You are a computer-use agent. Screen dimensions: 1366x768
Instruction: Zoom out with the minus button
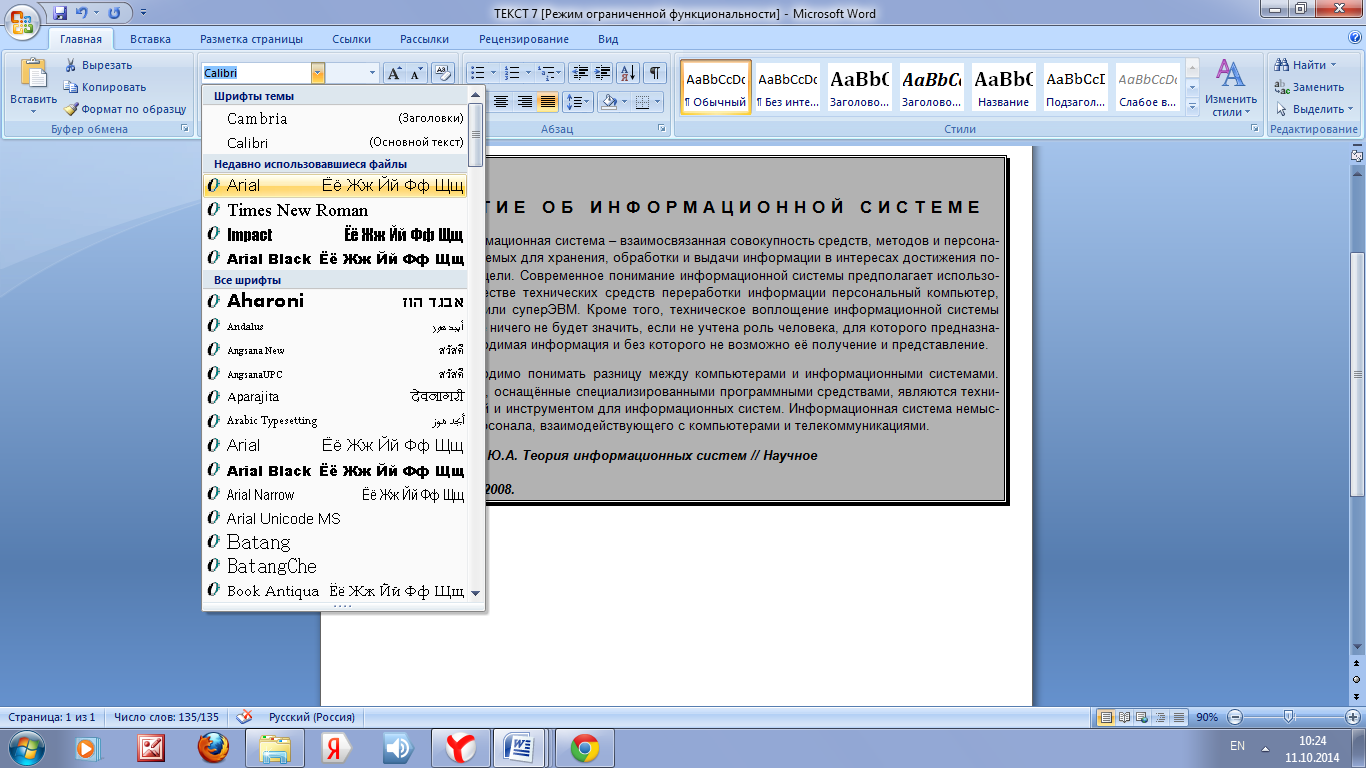pyautogui.click(x=1235, y=717)
